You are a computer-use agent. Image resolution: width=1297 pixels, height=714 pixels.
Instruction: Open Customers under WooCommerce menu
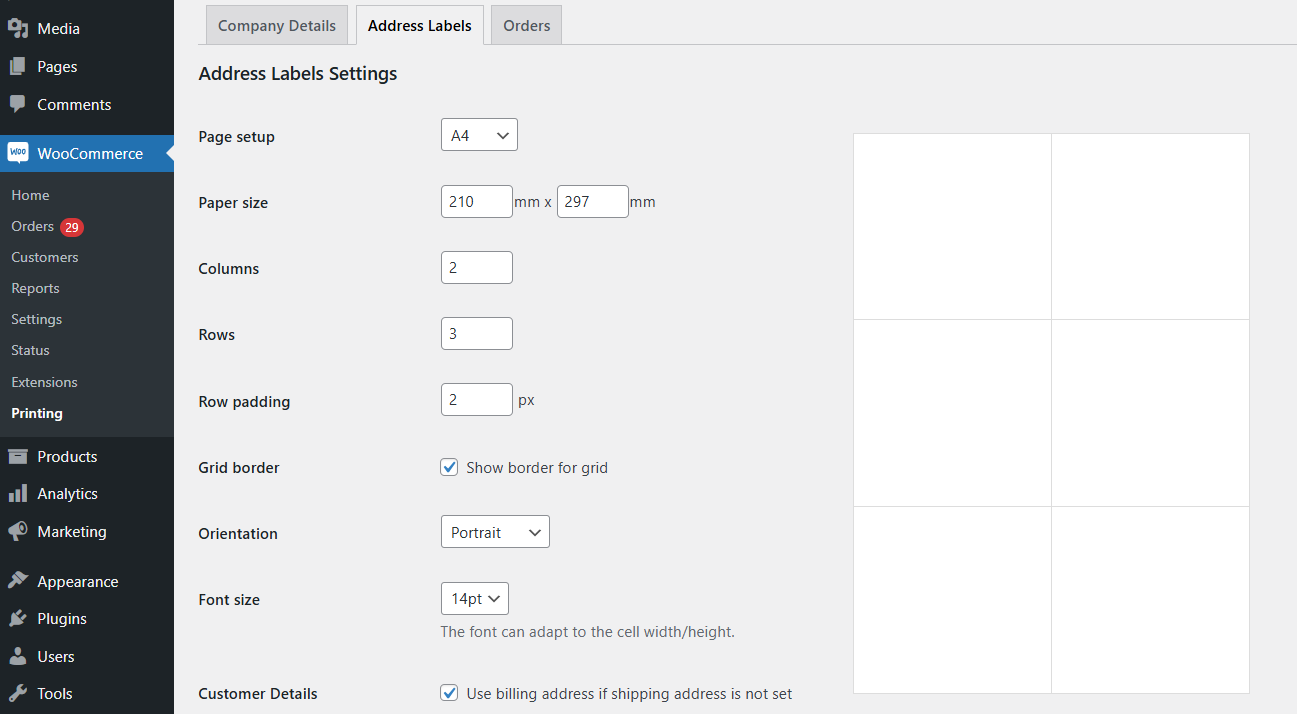(x=45, y=257)
